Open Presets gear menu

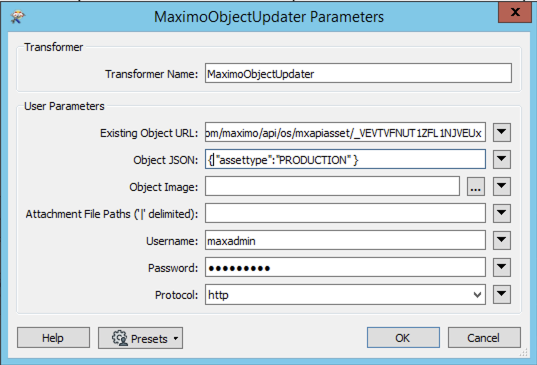tap(140, 338)
